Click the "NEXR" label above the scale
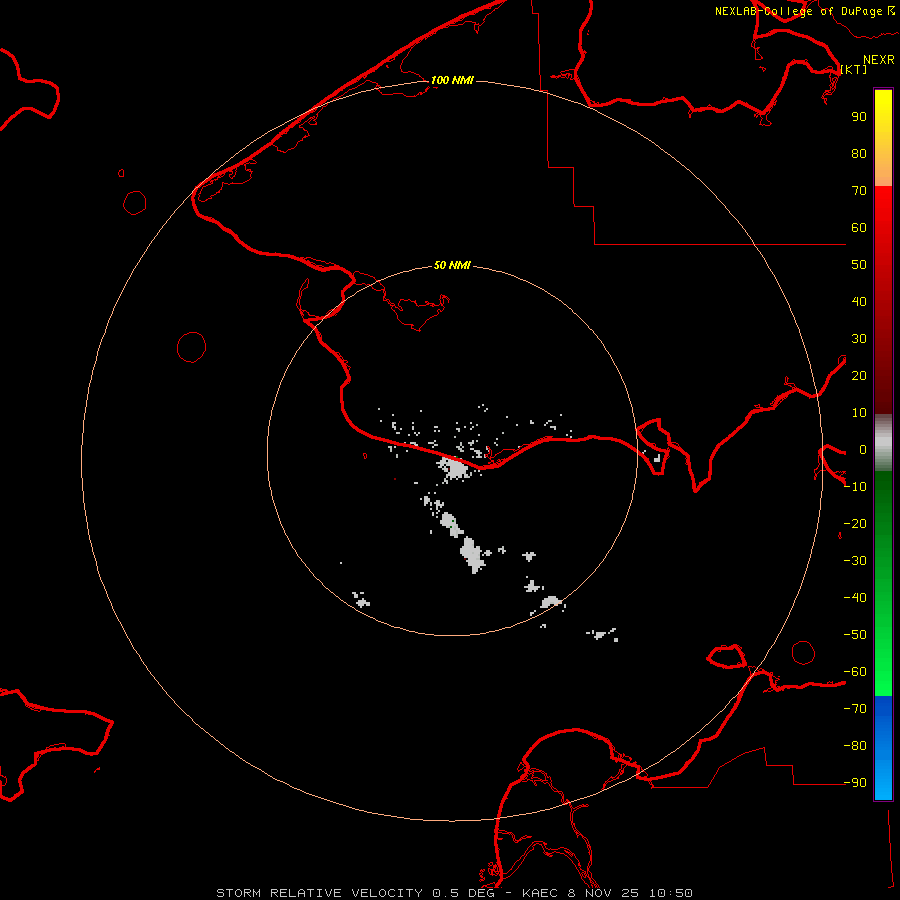The width and height of the screenshot is (900, 900). click(879, 60)
